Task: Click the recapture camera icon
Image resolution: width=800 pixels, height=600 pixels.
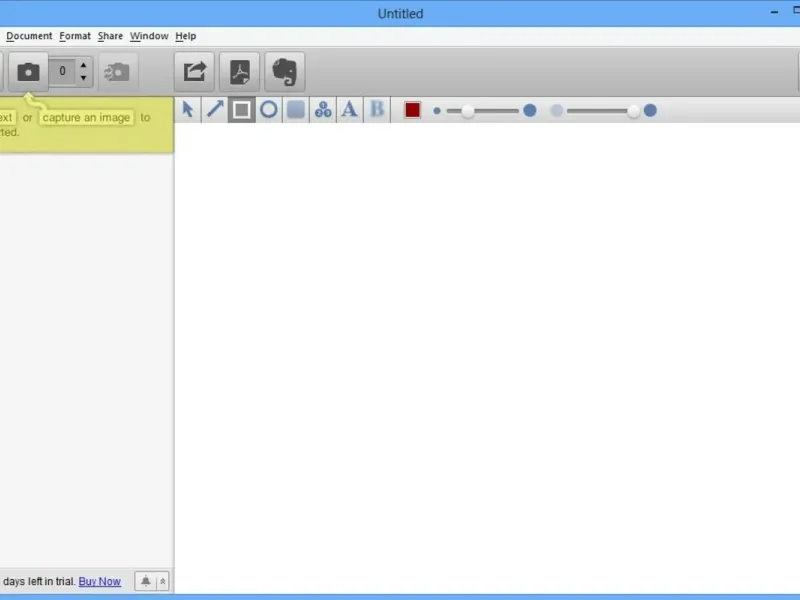Action: coord(117,71)
